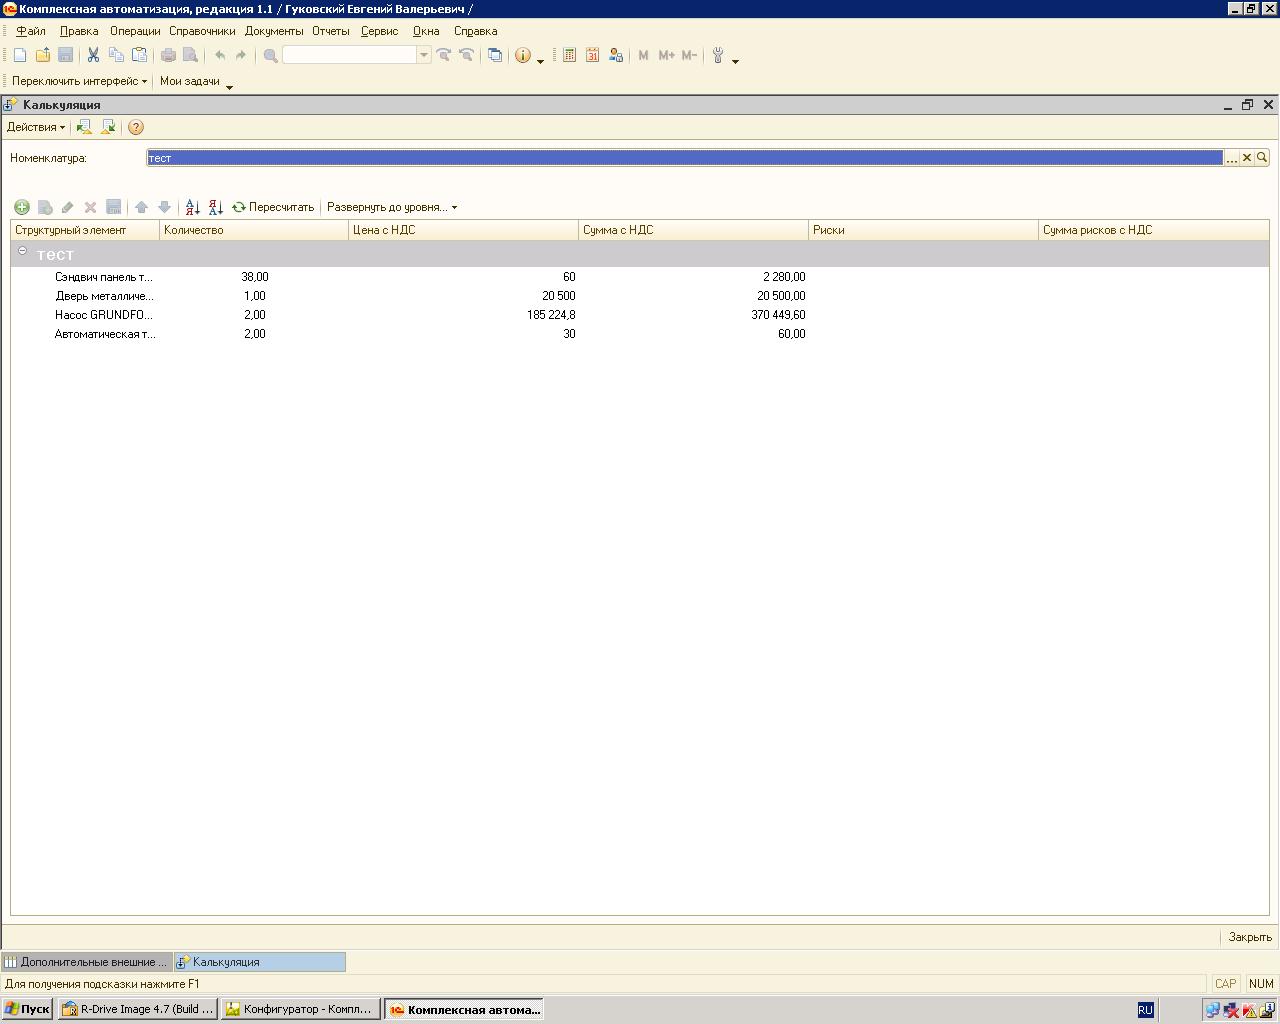Click the magnifier icon beside Номенклатура field
The height and width of the screenshot is (1024, 1280).
click(1262, 158)
